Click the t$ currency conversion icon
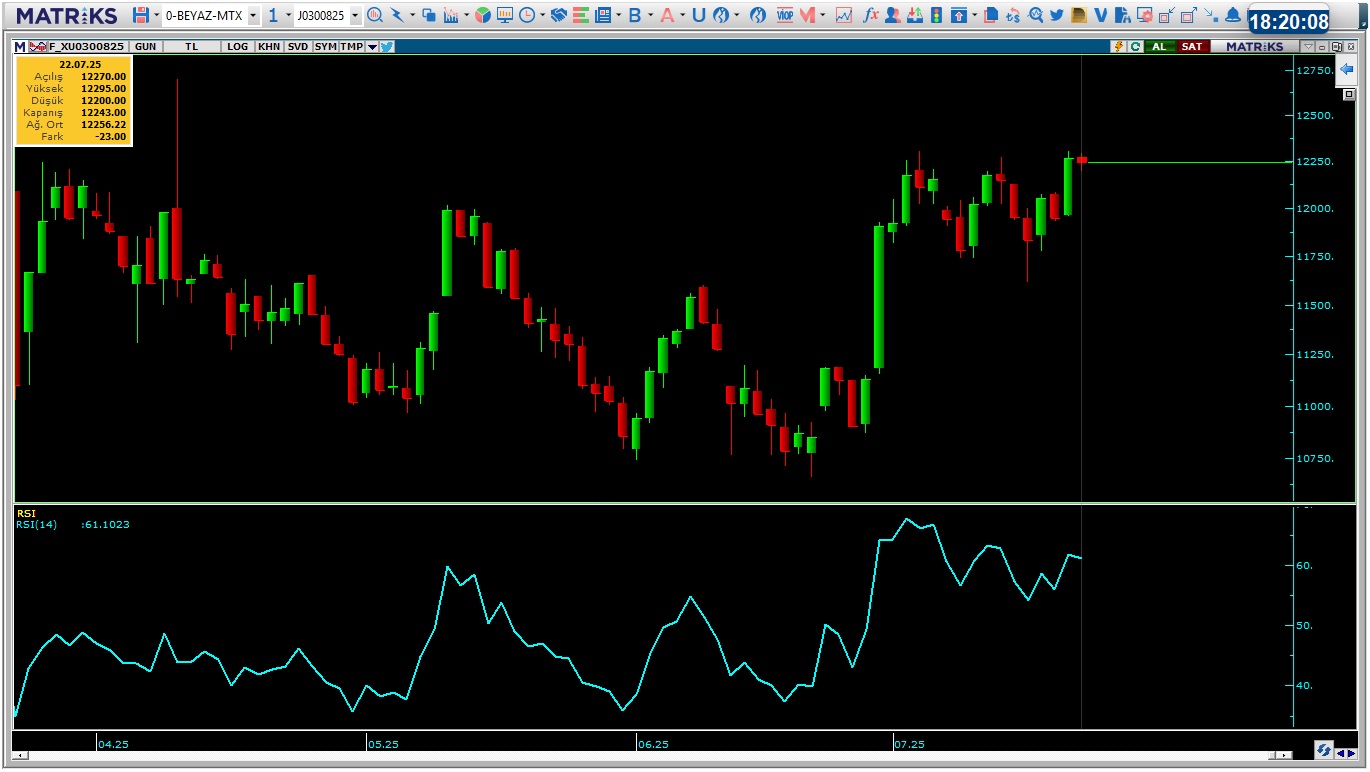Screen dimensions: 1370x772 point(1013,15)
